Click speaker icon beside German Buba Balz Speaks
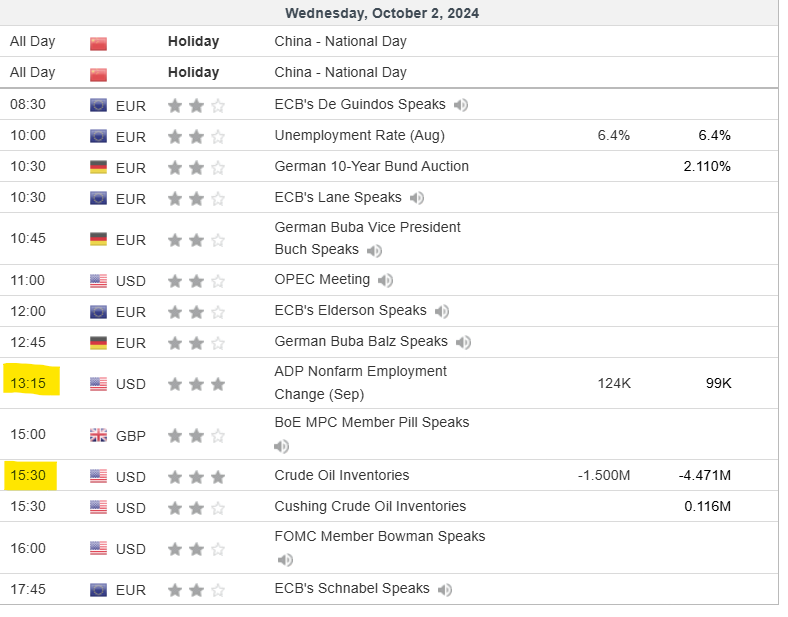The image size is (788, 617). point(463,342)
